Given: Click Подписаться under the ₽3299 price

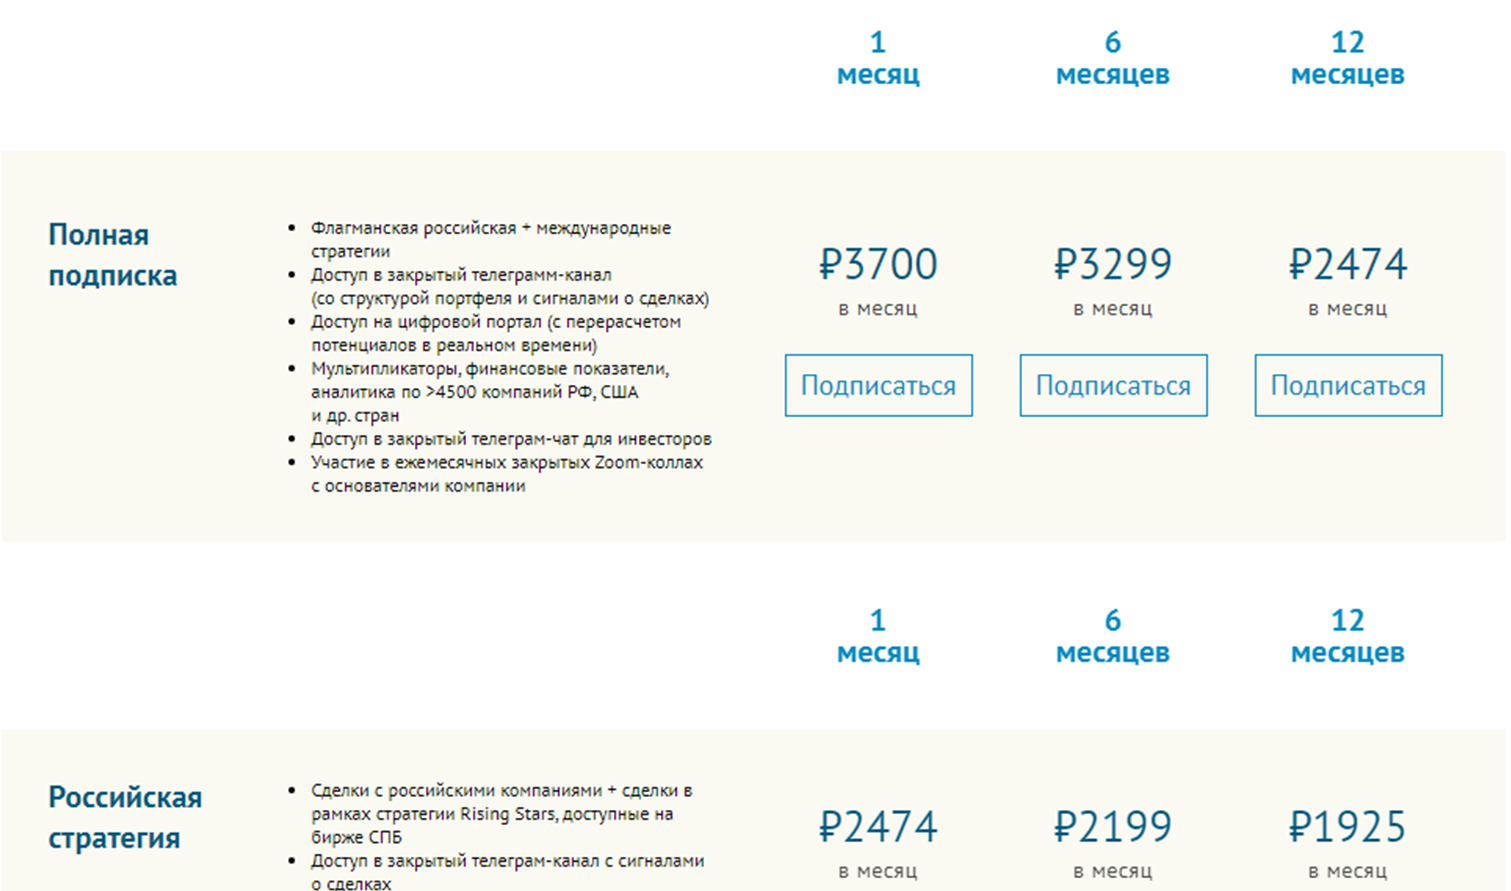Looking at the screenshot, I should [1113, 385].
